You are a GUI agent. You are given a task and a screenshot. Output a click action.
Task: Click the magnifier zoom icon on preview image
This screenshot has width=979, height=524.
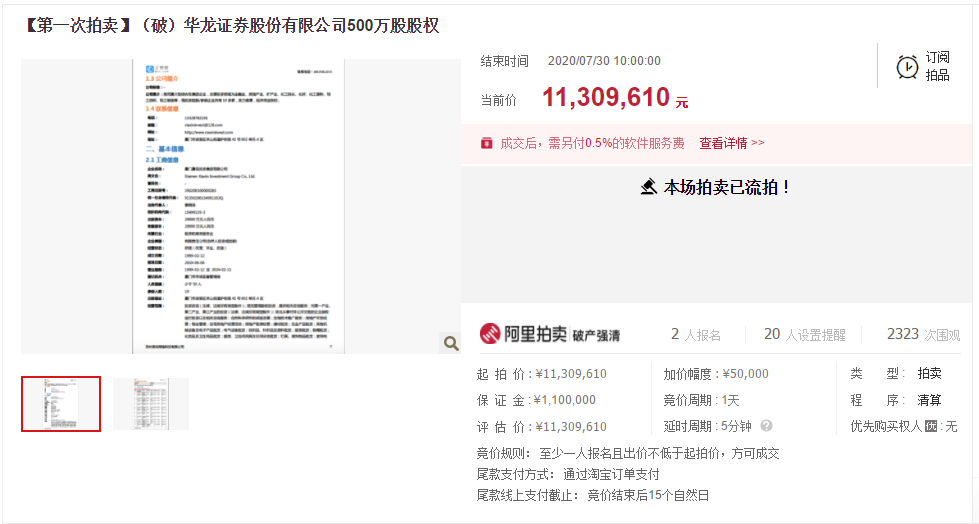click(x=451, y=343)
